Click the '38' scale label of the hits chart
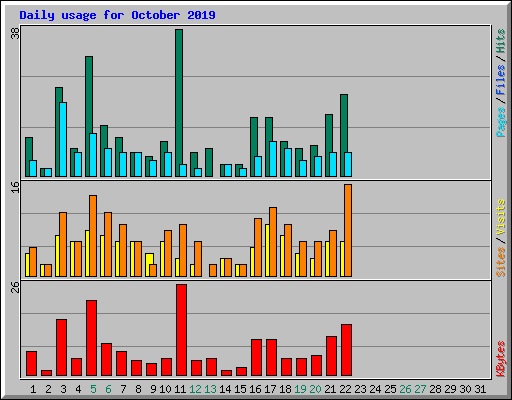 [x=16, y=33]
